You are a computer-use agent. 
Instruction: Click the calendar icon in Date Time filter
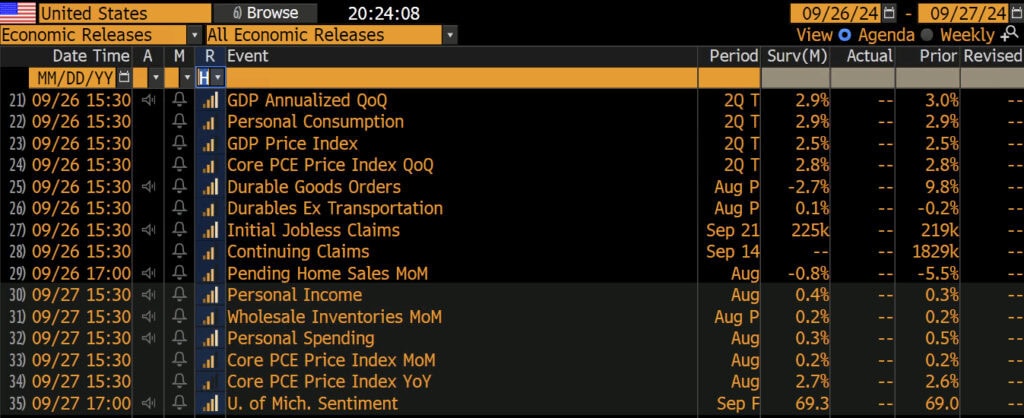(x=124, y=77)
